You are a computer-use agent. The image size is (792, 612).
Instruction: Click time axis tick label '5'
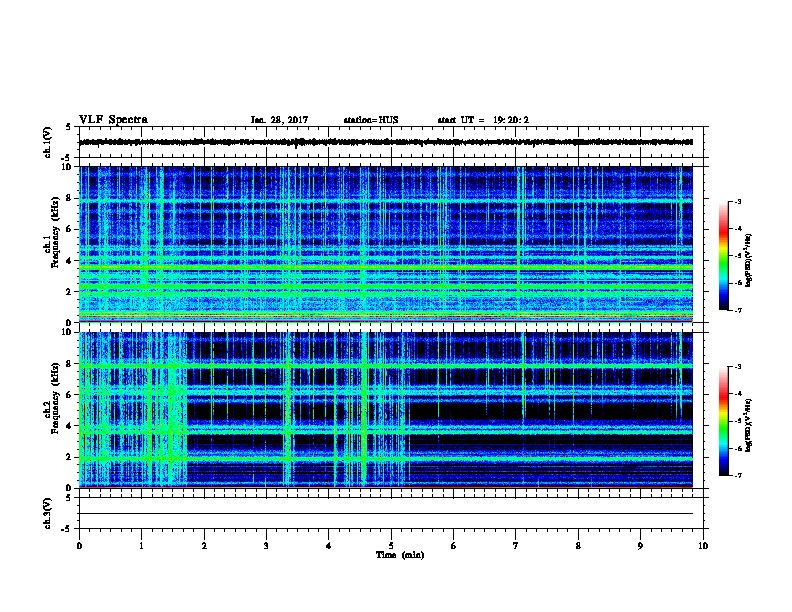[x=391, y=546]
